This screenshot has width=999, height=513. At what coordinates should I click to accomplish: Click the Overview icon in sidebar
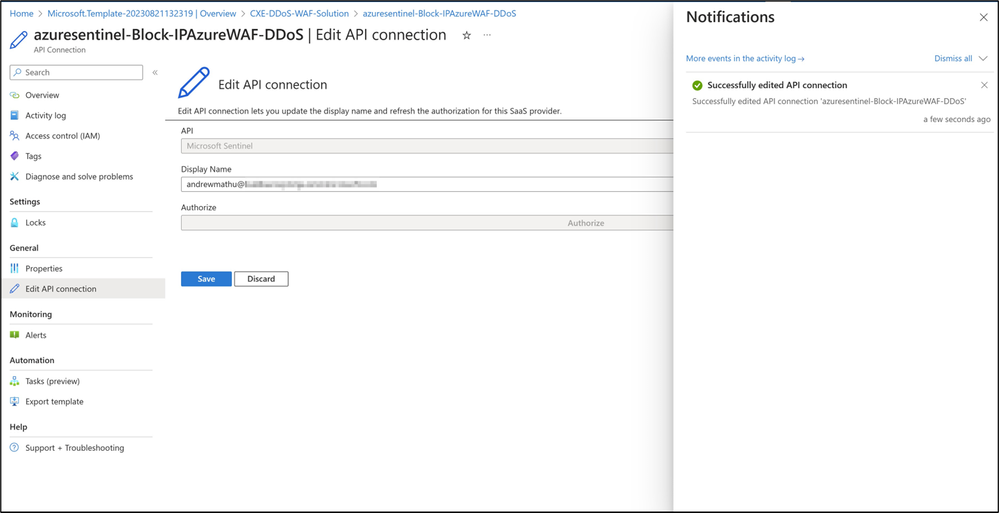15,95
